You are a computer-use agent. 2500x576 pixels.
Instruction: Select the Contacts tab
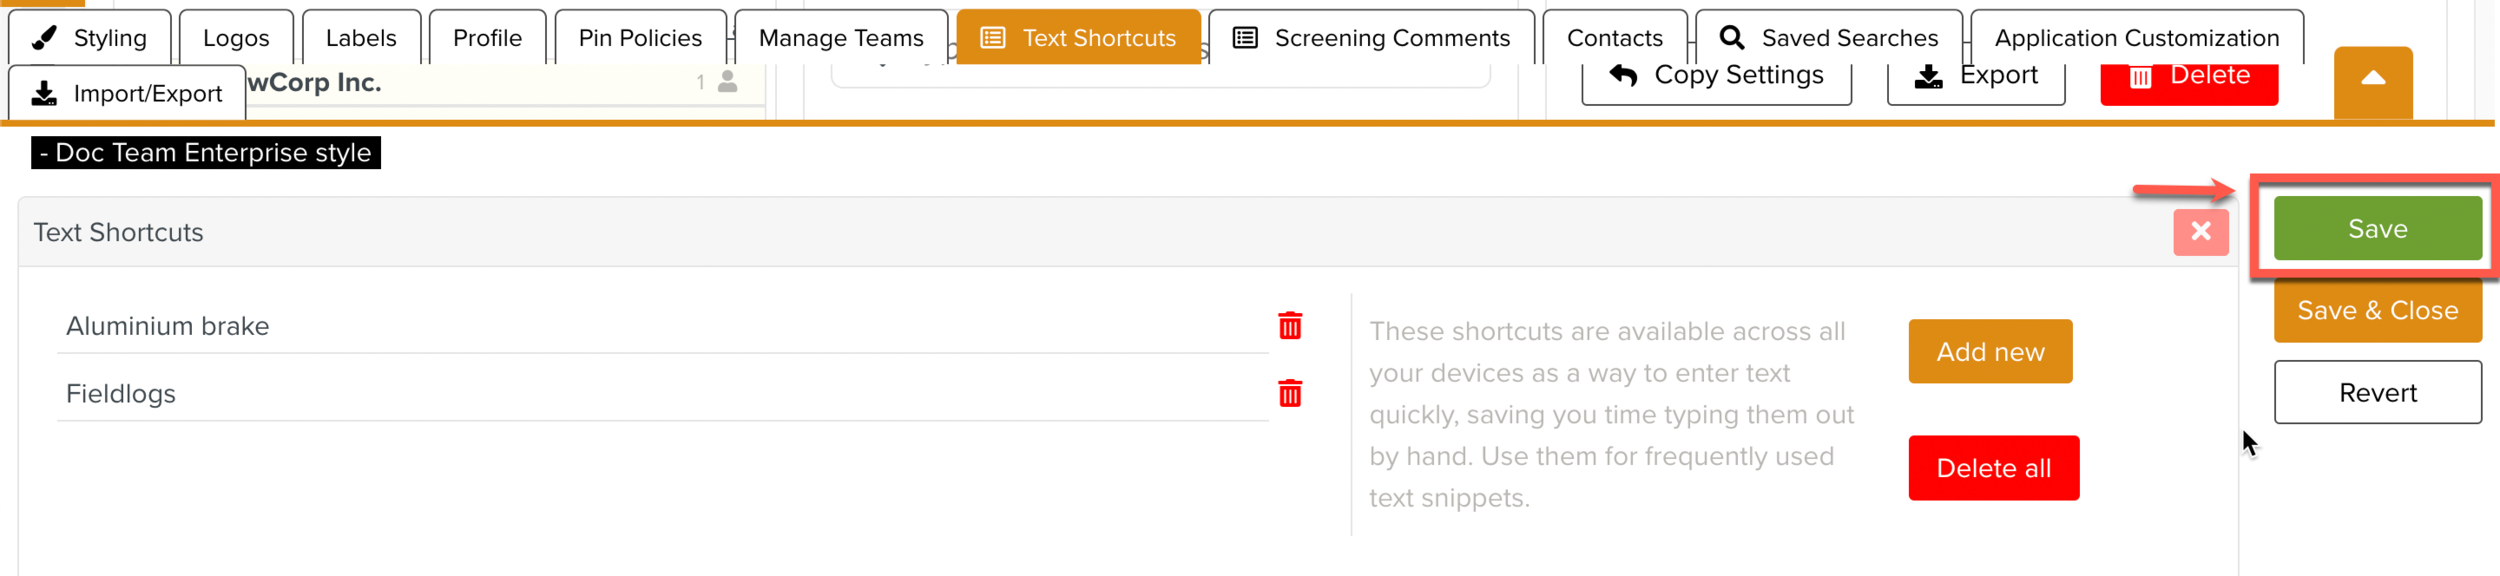pyautogui.click(x=1613, y=37)
